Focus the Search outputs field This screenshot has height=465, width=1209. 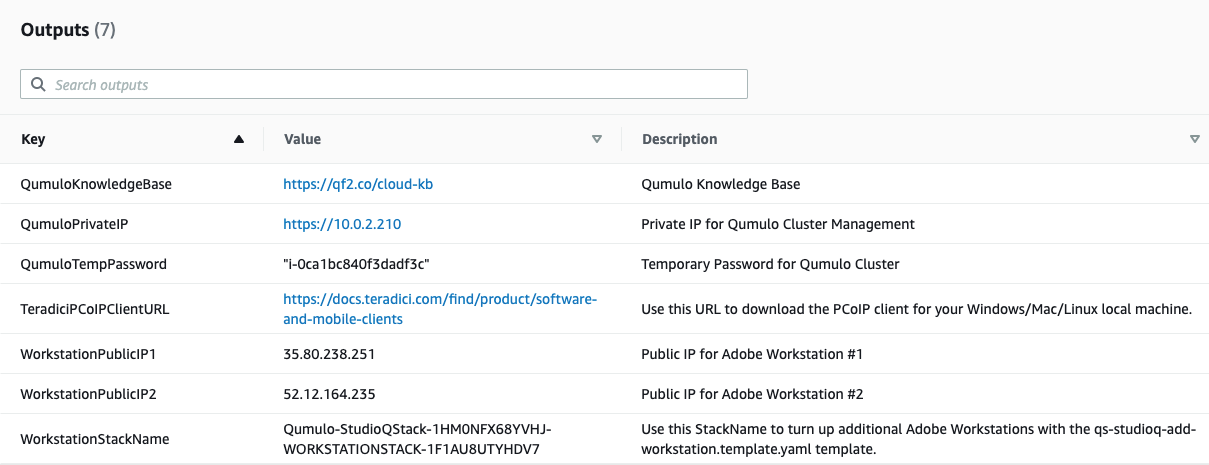click(384, 85)
